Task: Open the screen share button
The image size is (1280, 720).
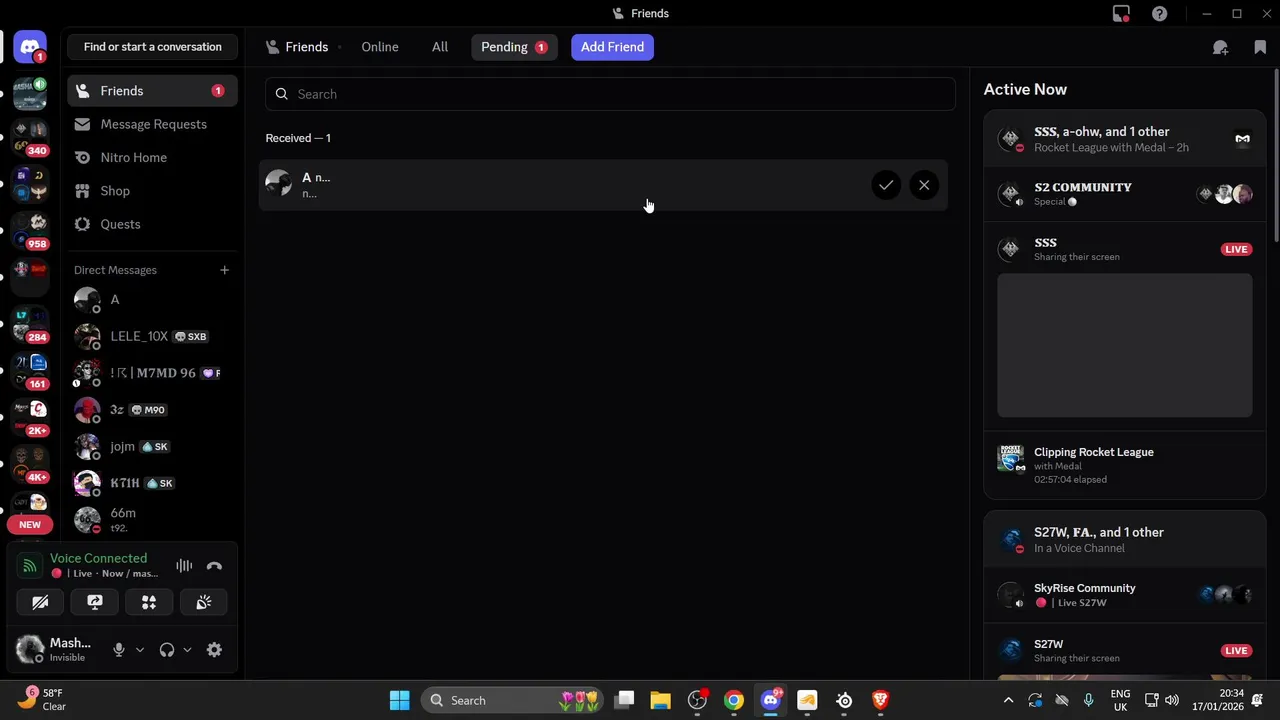Action: click(x=95, y=602)
